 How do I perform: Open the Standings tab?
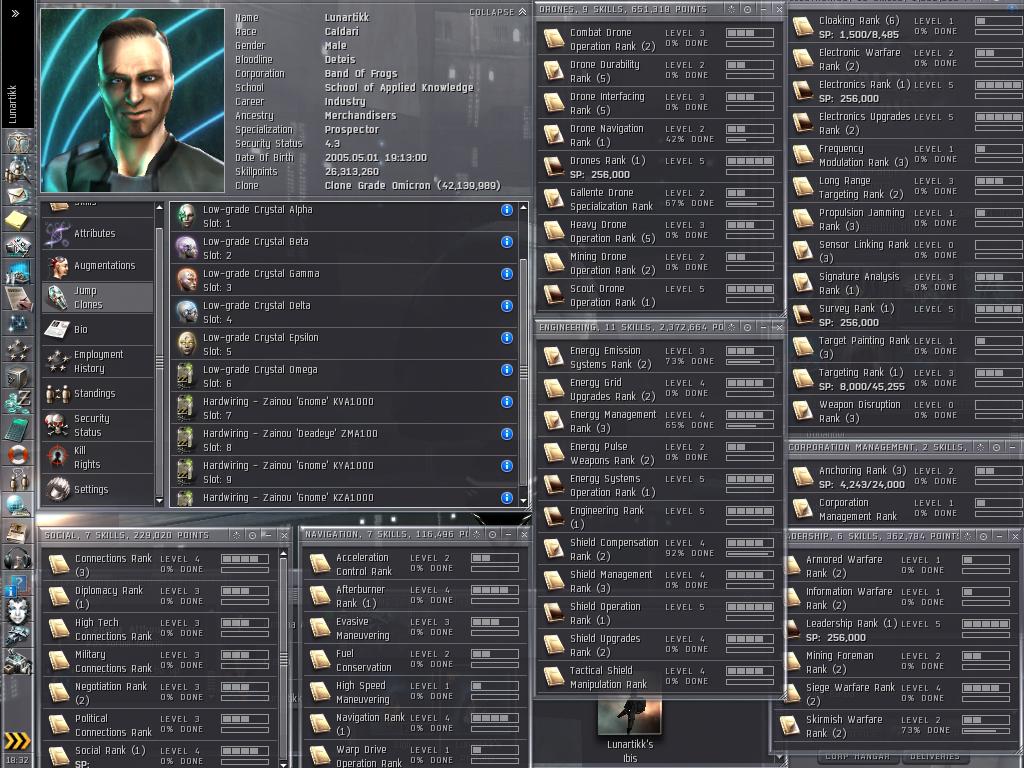pos(97,394)
